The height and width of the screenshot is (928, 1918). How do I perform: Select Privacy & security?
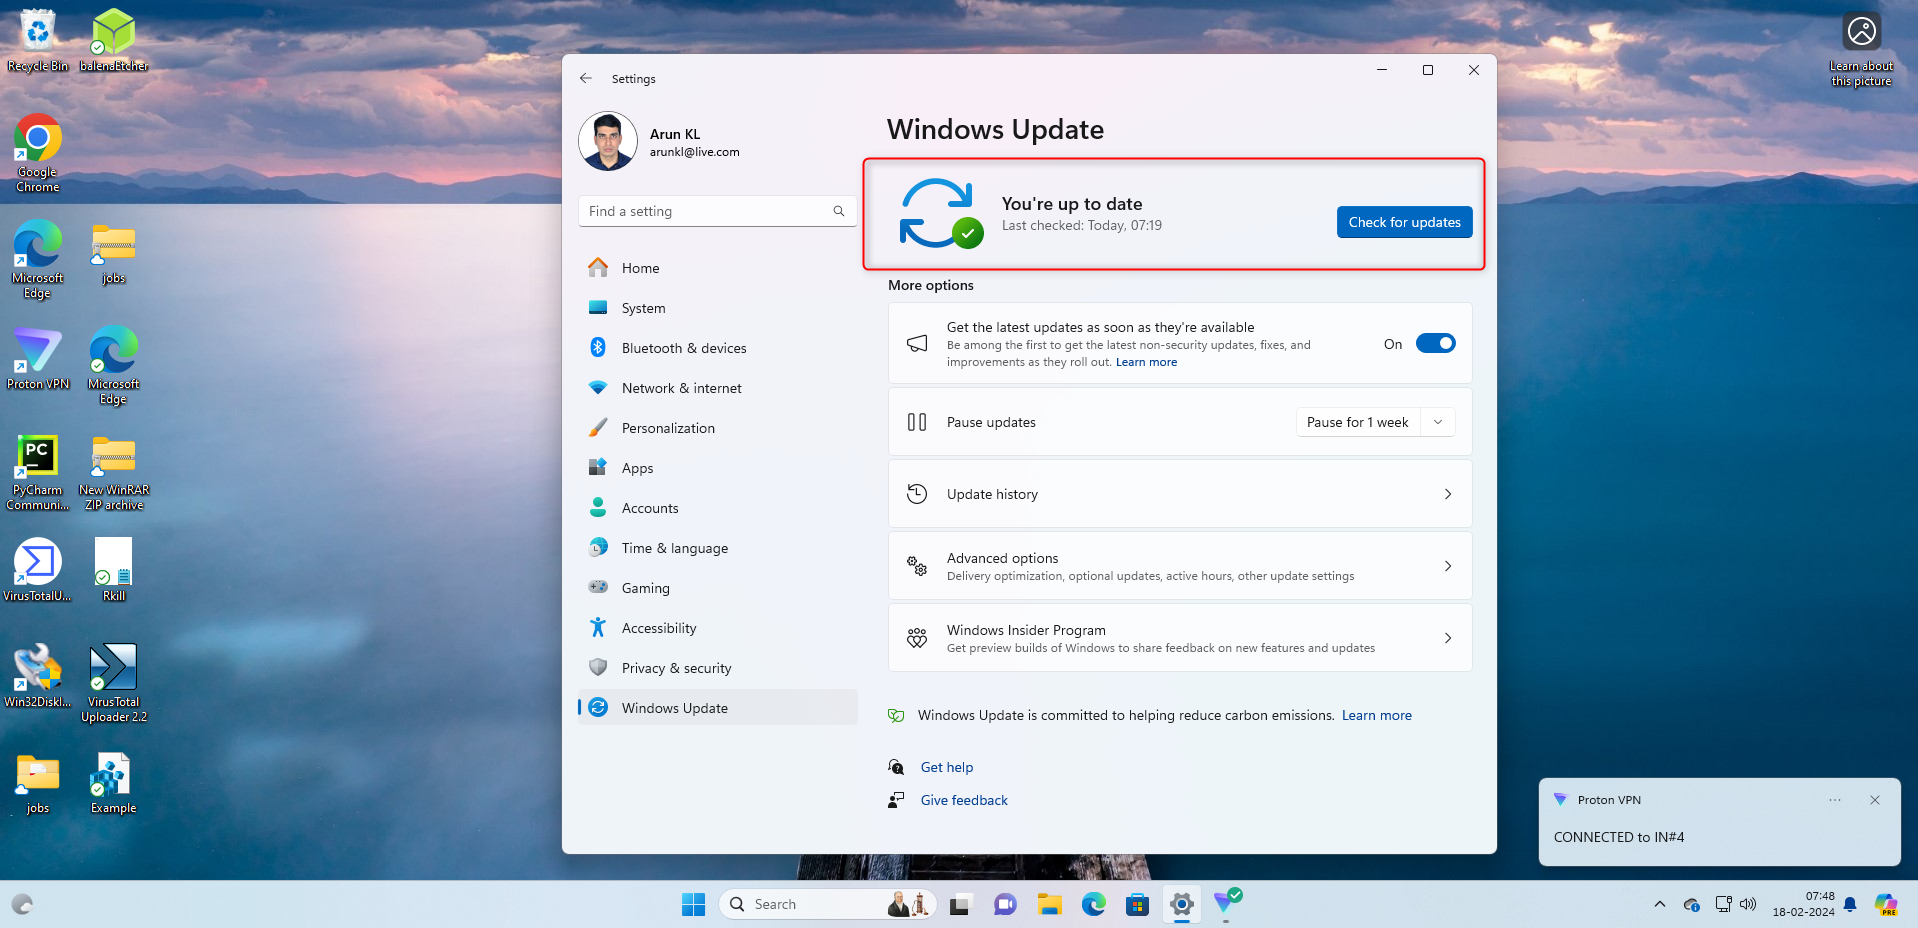(717, 668)
